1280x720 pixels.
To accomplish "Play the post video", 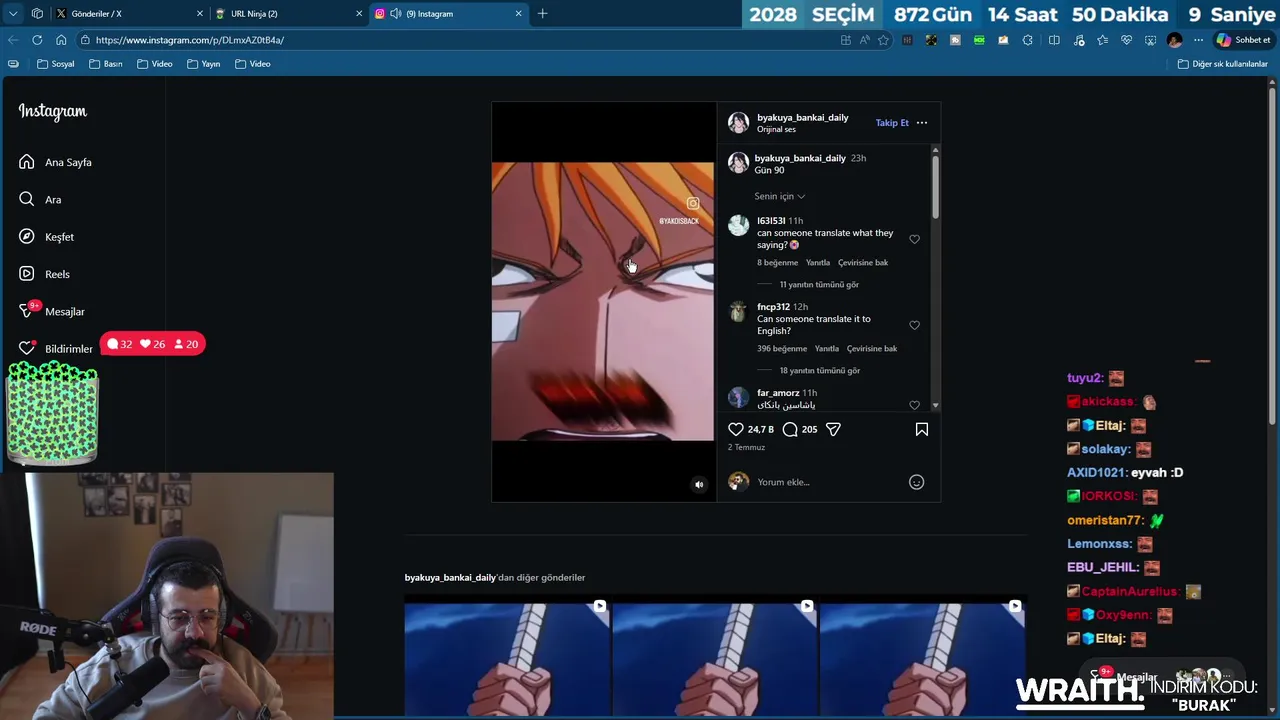I will (x=603, y=301).
